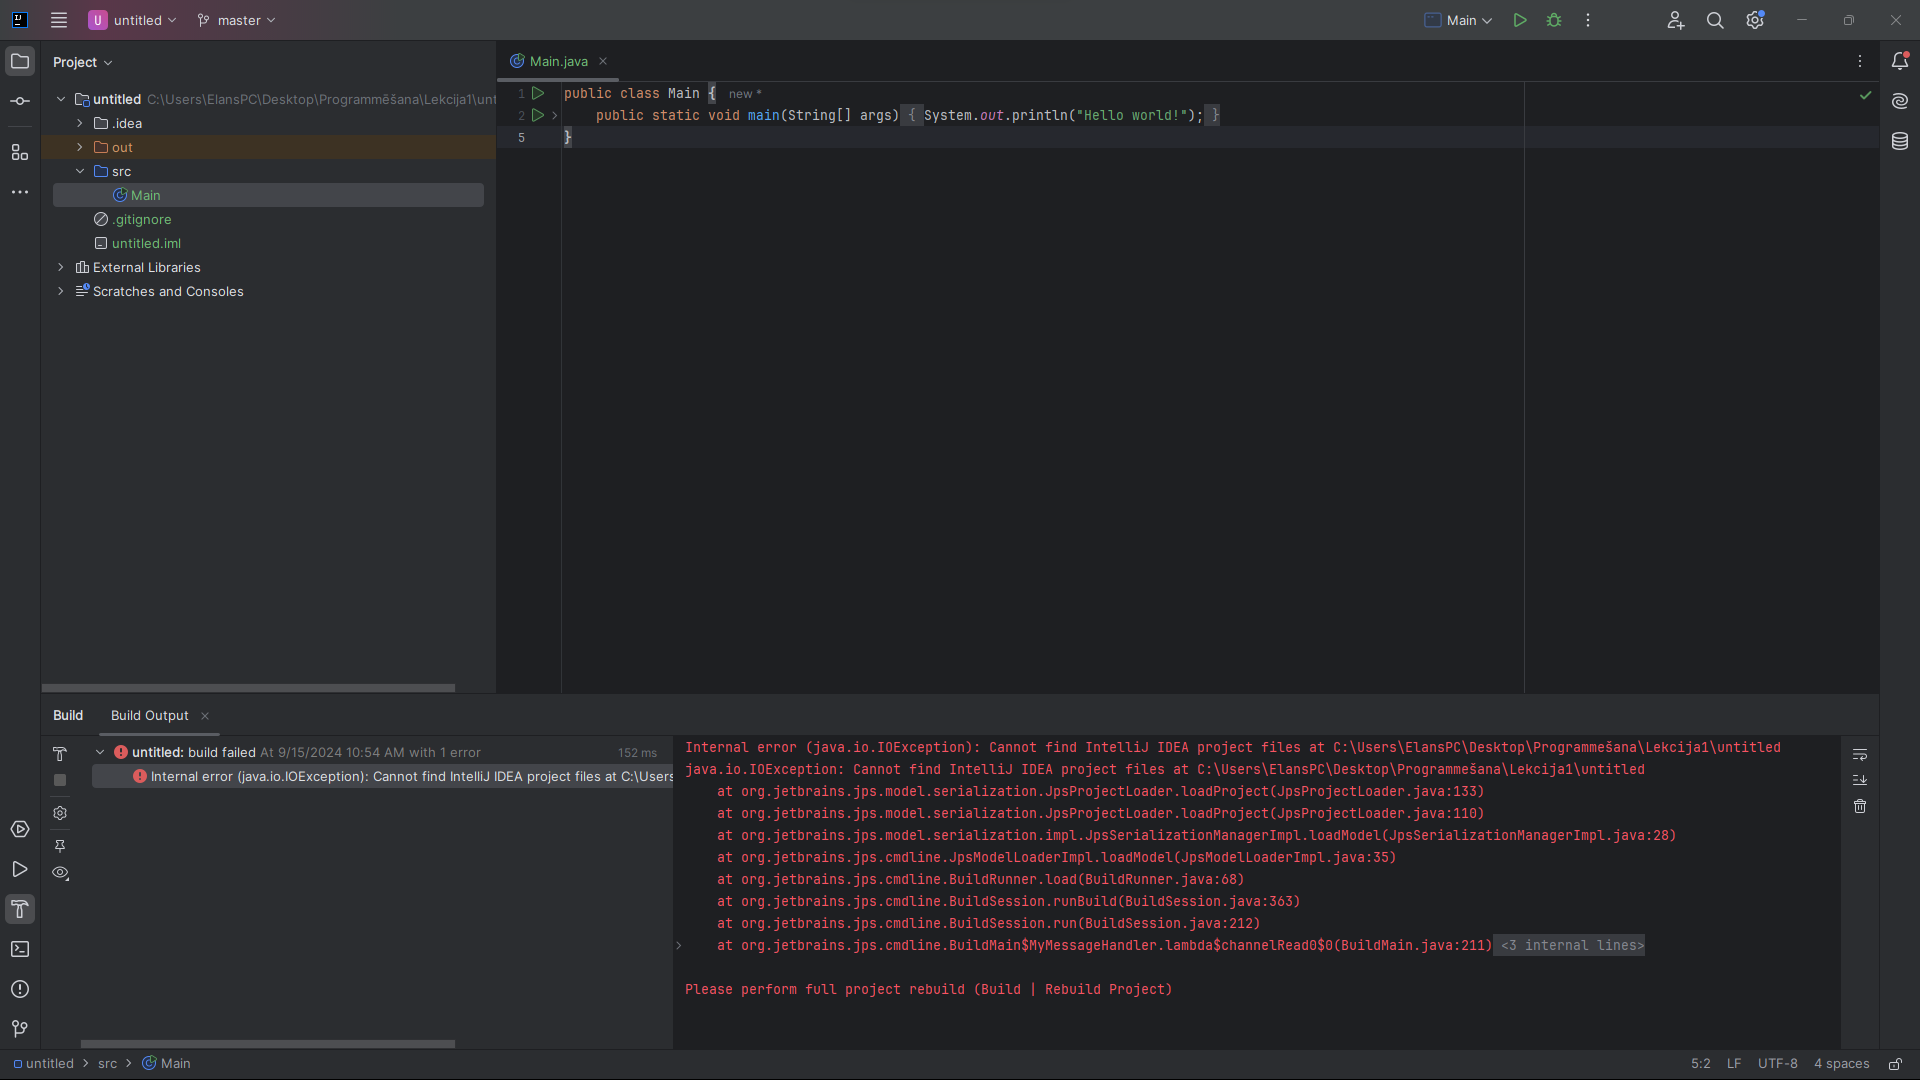The width and height of the screenshot is (1920, 1080).
Task: Open the Notifications bell
Action: tap(1901, 61)
